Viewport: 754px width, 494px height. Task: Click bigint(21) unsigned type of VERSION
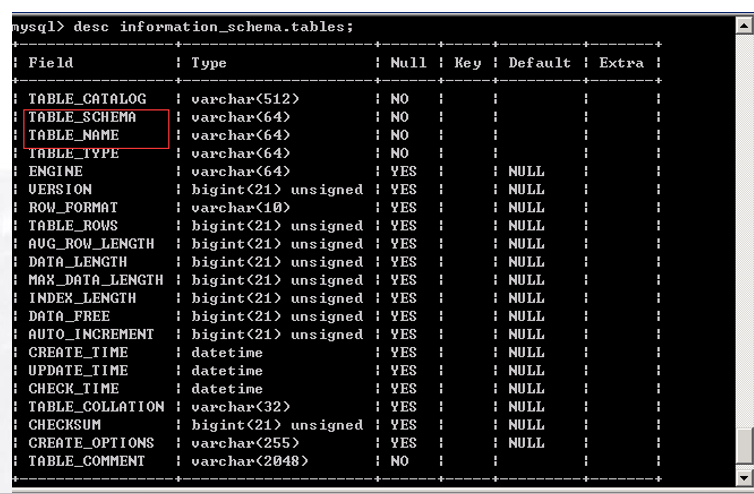(x=277, y=190)
